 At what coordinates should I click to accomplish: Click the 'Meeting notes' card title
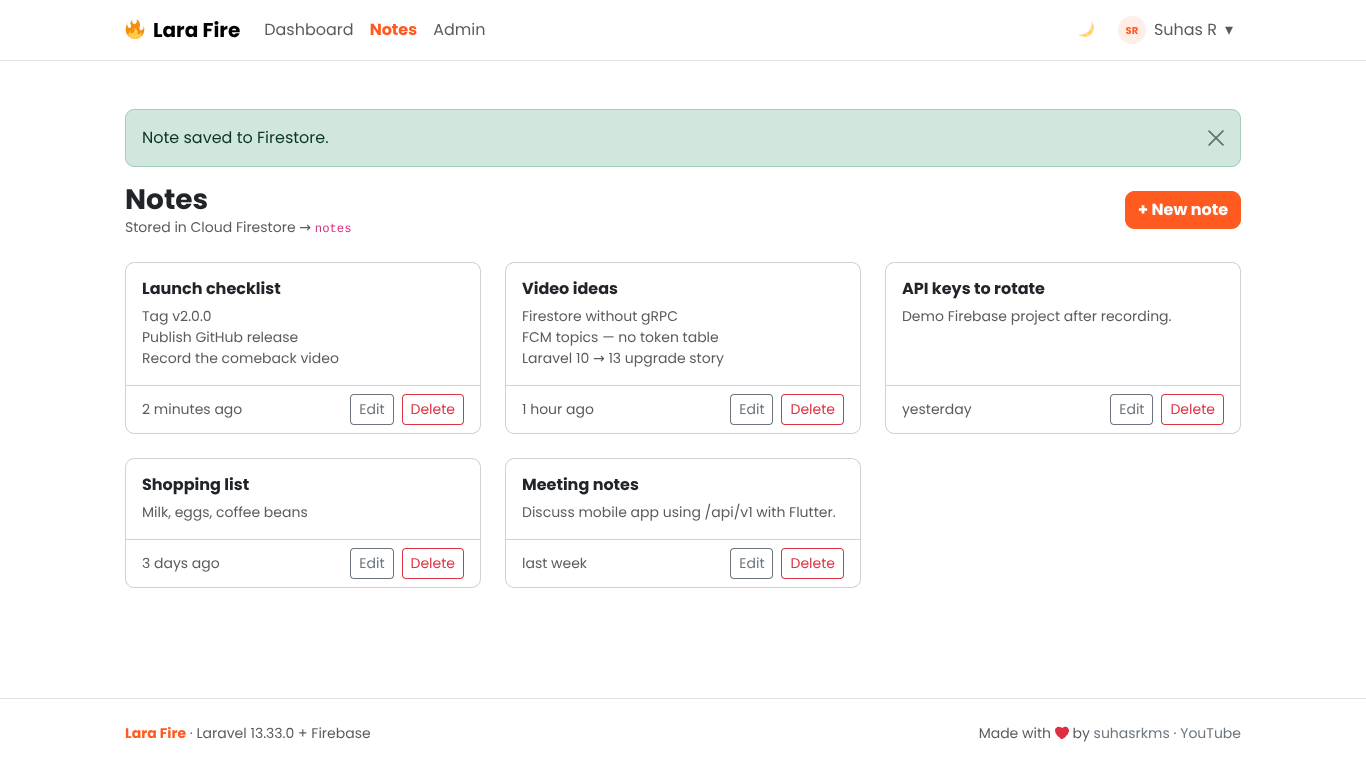580,484
